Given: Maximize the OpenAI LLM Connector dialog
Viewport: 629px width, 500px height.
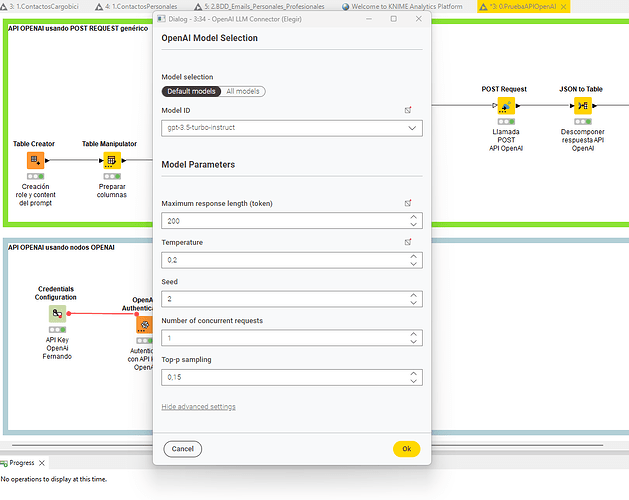Looking at the screenshot, I should 394,19.
